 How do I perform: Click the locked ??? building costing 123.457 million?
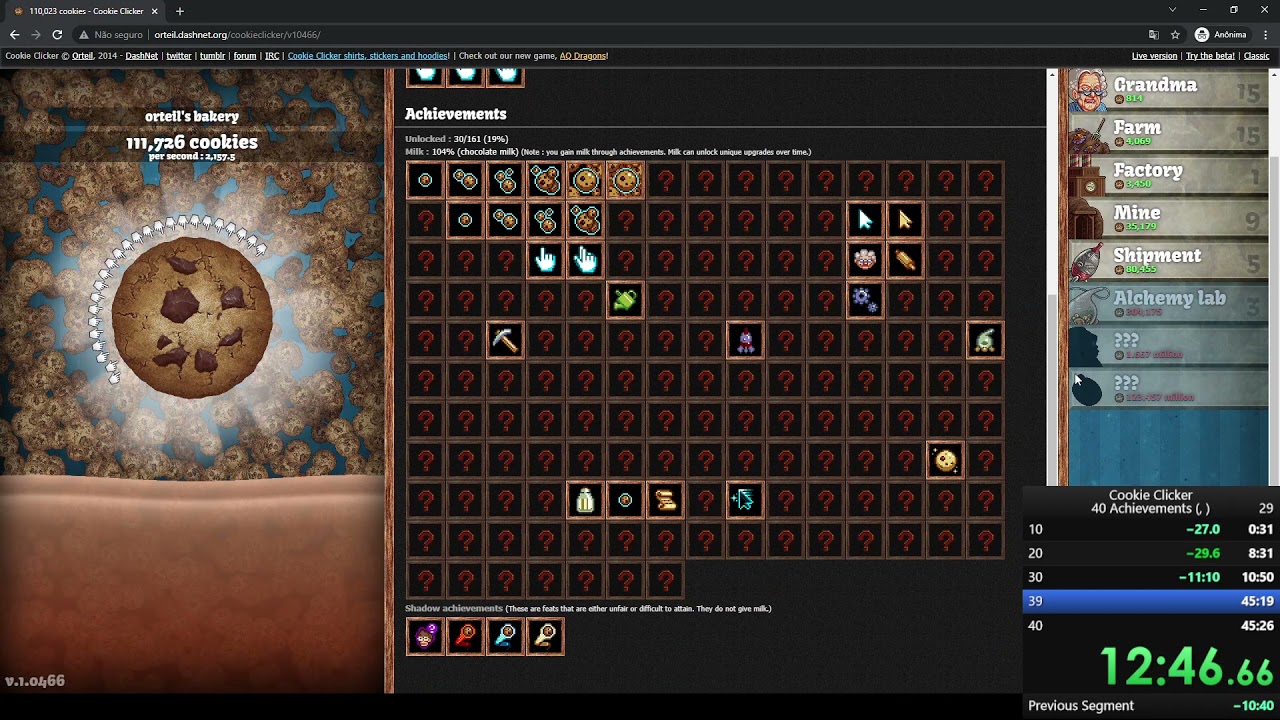click(1168, 389)
